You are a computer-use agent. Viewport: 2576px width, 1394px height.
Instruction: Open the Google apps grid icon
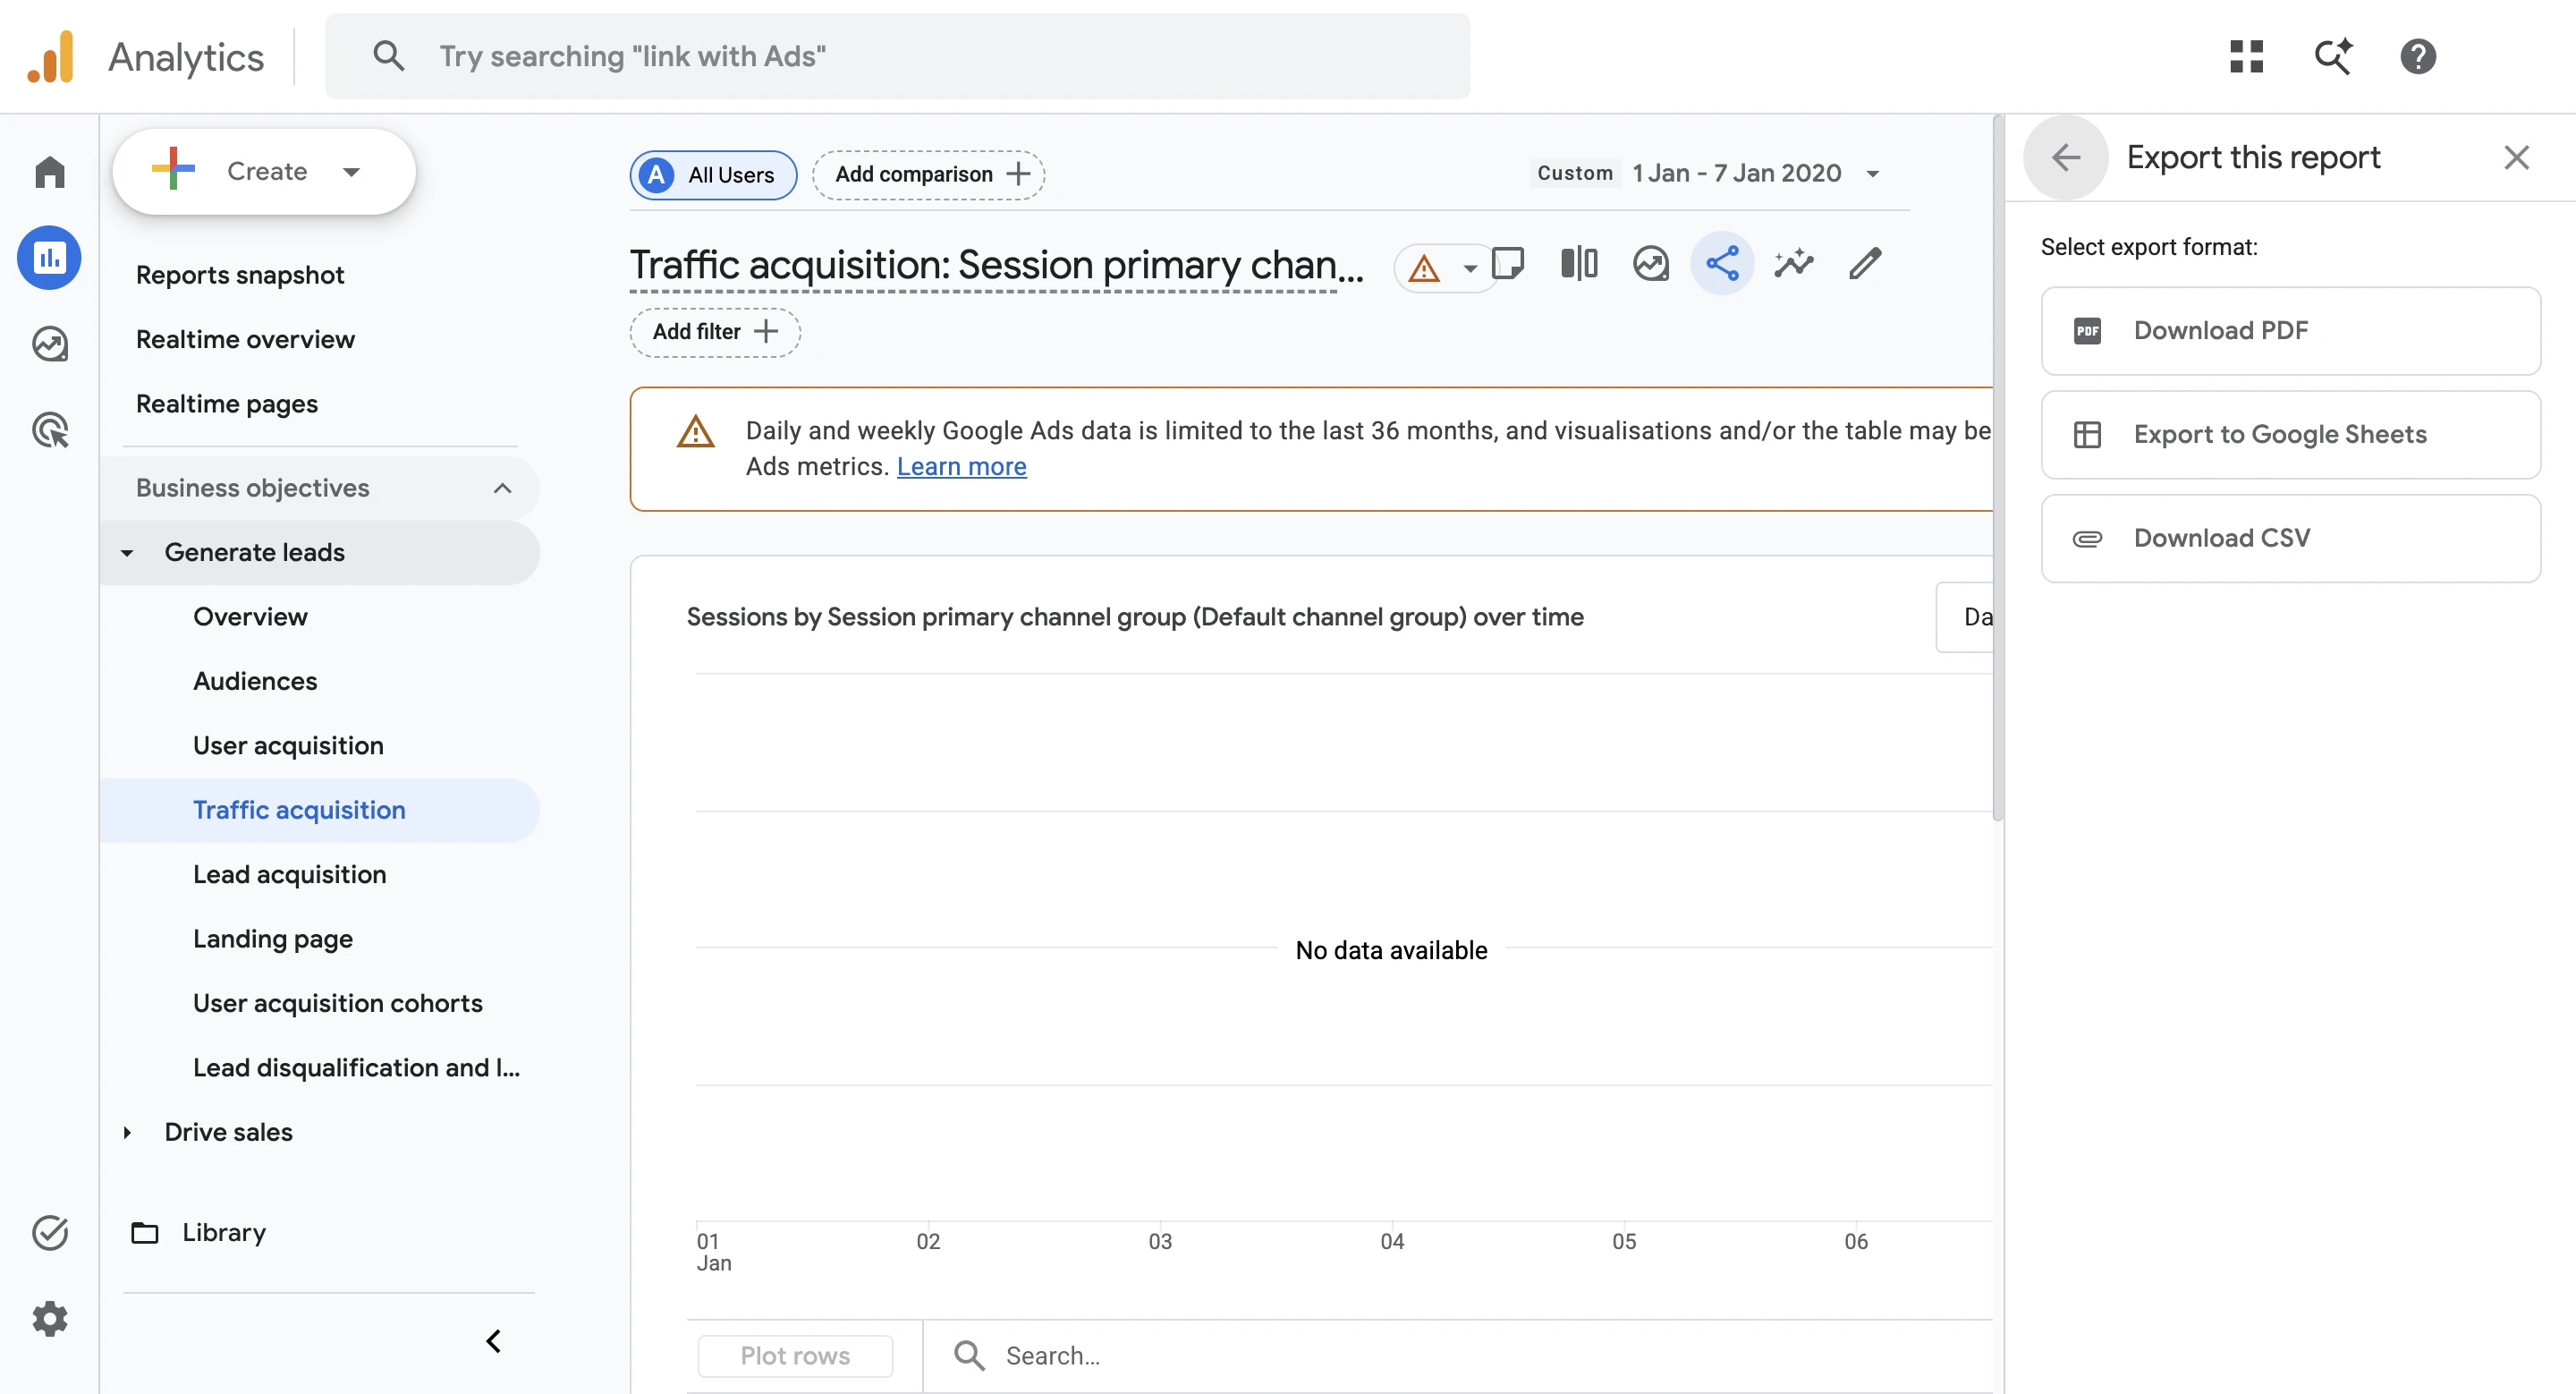2246,56
